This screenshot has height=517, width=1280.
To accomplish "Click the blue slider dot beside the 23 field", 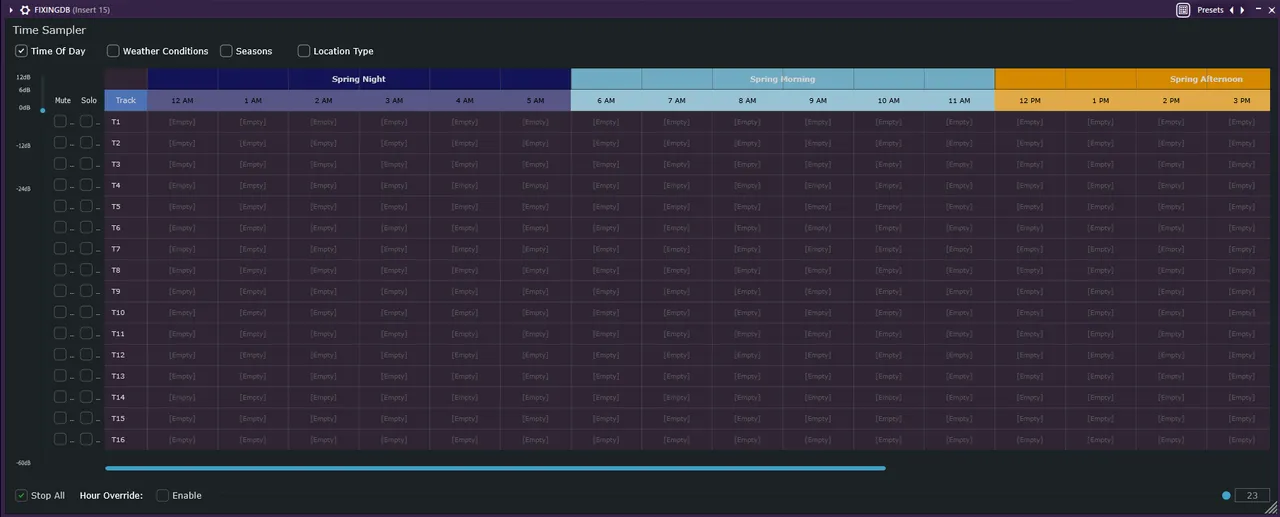I will pos(1226,495).
